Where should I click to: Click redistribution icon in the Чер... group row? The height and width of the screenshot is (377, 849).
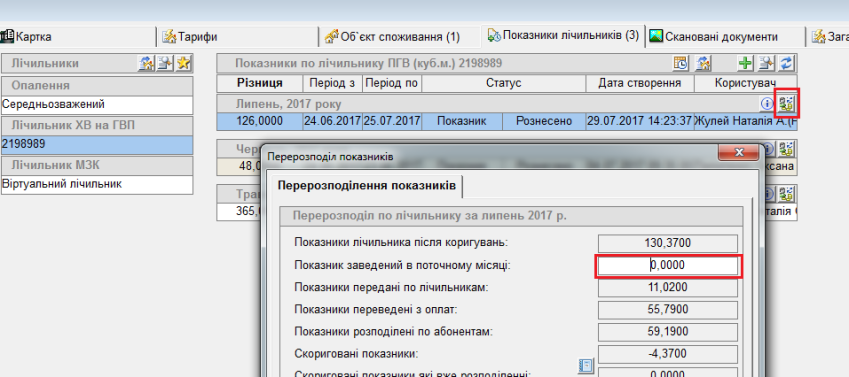787,148
